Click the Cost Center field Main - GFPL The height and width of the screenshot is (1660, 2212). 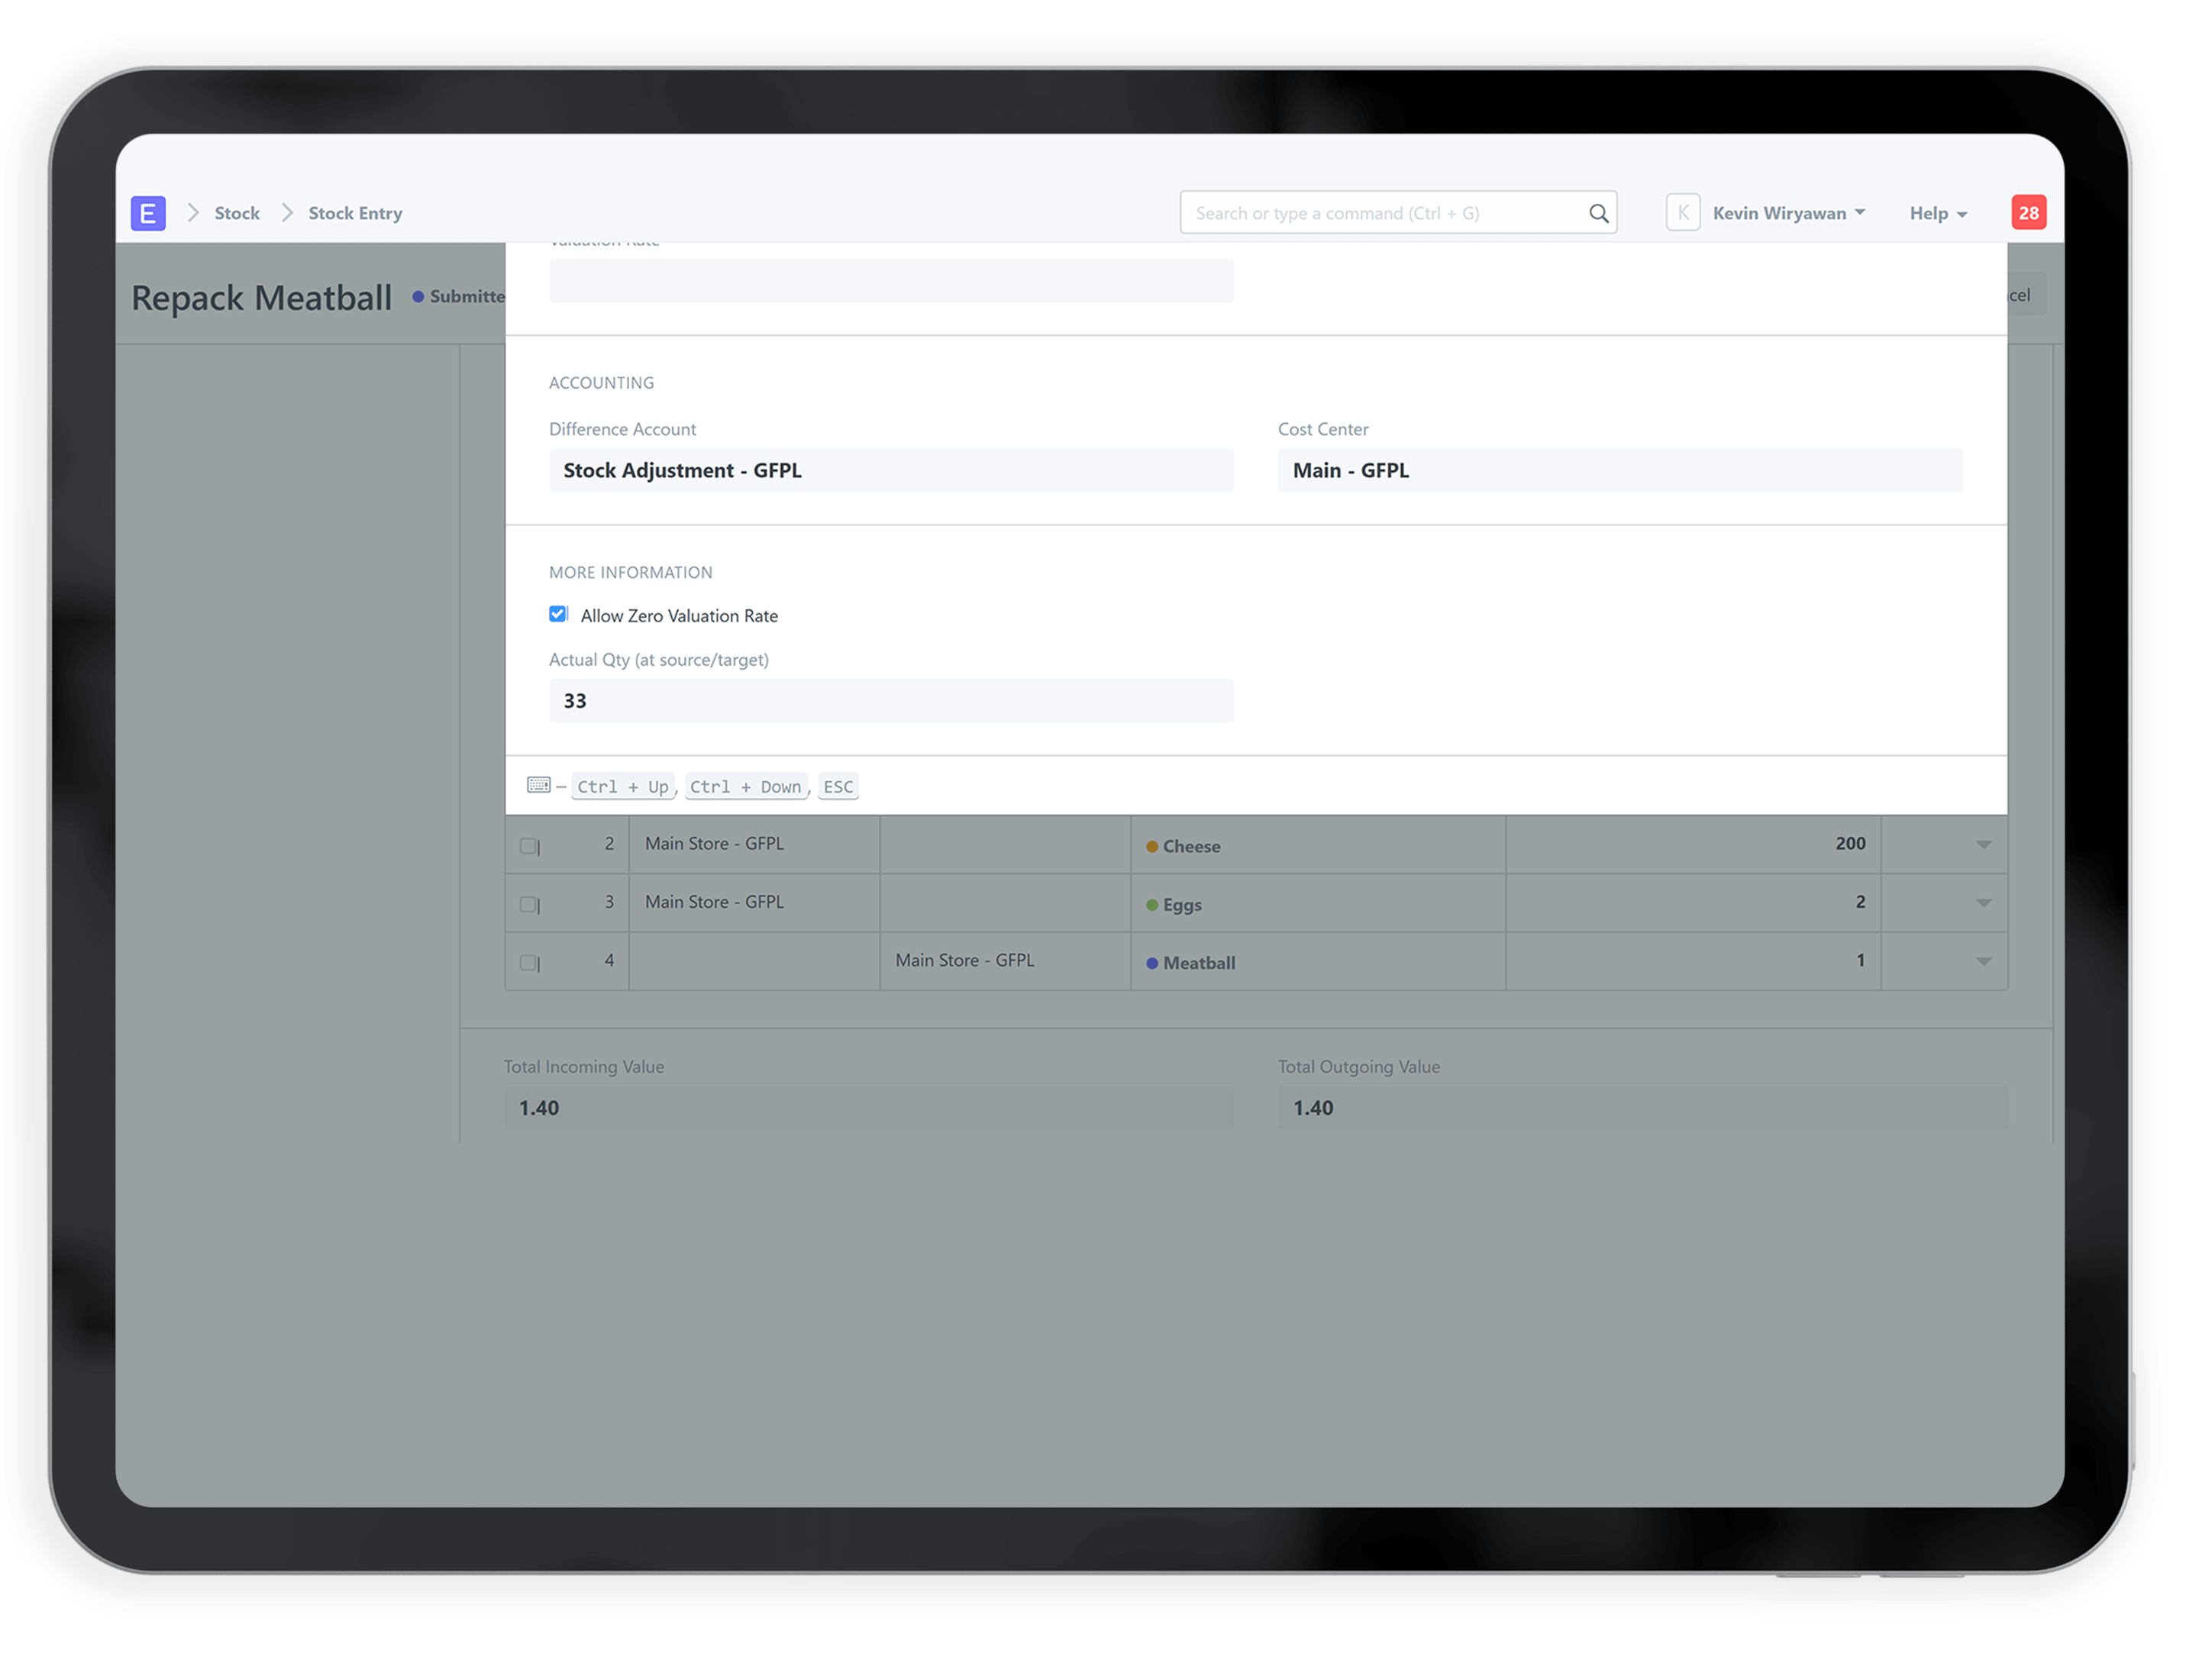pyautogui.click(x=1620, y=470)
